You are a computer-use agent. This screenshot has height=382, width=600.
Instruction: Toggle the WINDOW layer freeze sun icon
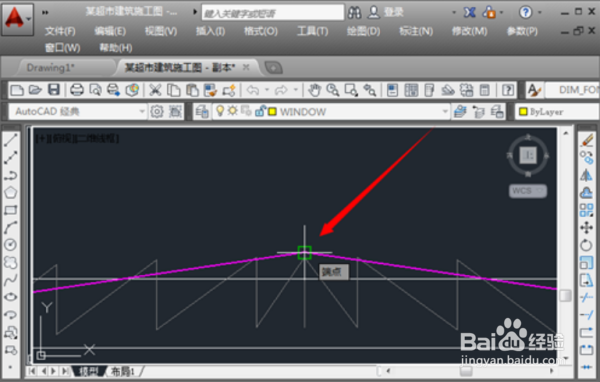point(232,111)
